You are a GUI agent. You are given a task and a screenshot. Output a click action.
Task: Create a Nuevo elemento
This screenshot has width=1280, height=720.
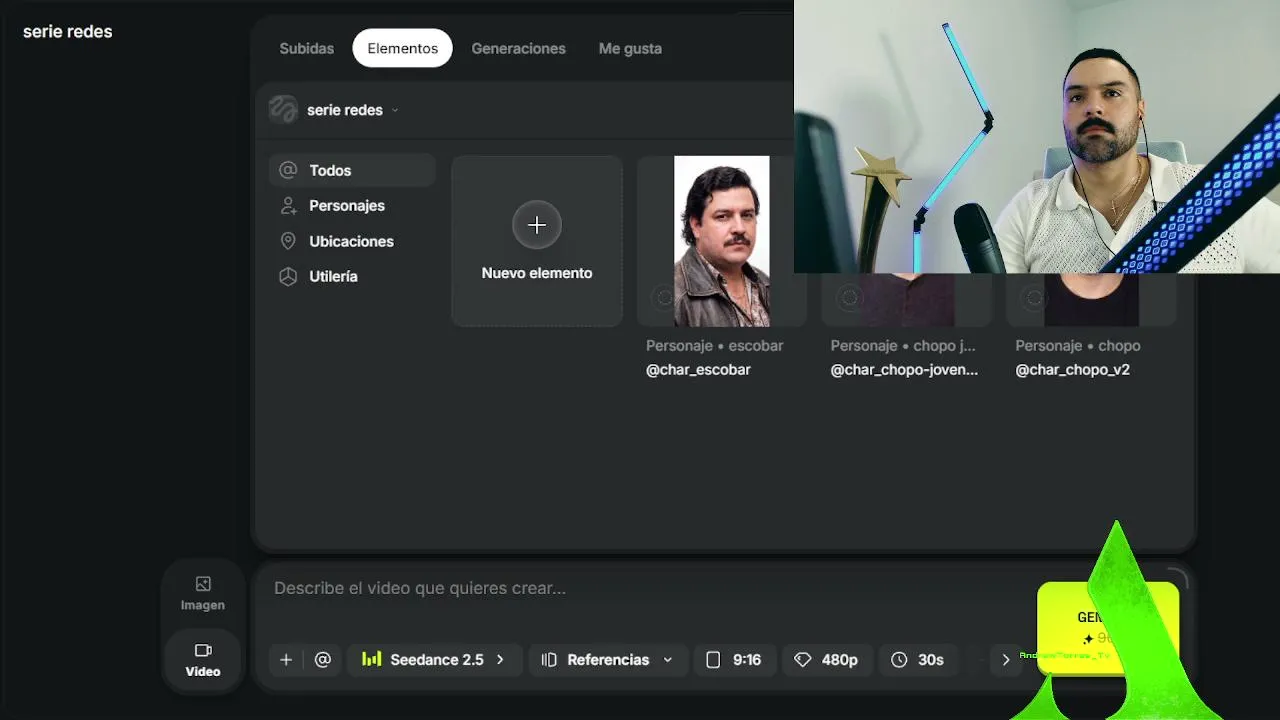click(537, 241)
